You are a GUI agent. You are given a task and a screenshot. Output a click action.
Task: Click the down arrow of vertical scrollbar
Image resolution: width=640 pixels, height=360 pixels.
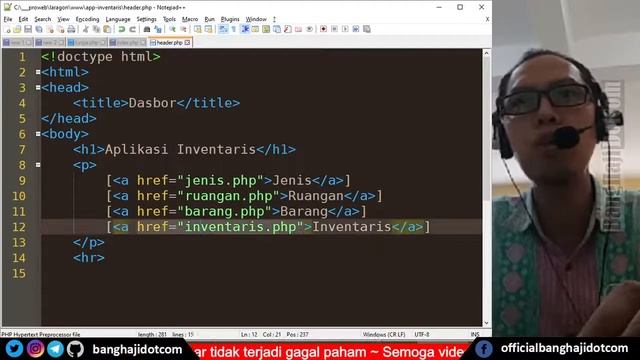pyautogui.click(x=487, y=322)
